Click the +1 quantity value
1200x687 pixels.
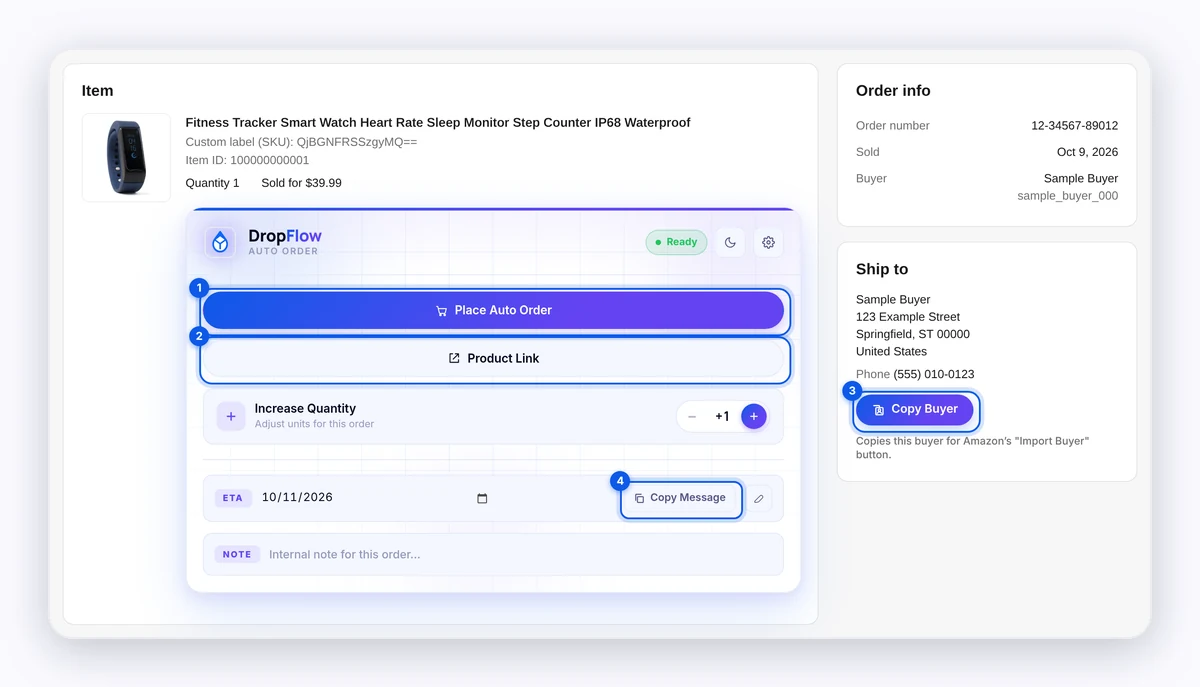point(722,416)
